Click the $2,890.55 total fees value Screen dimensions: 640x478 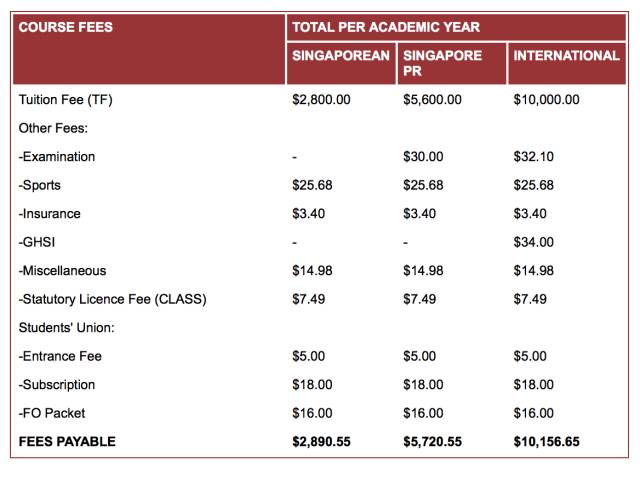[x=324, y=441]
